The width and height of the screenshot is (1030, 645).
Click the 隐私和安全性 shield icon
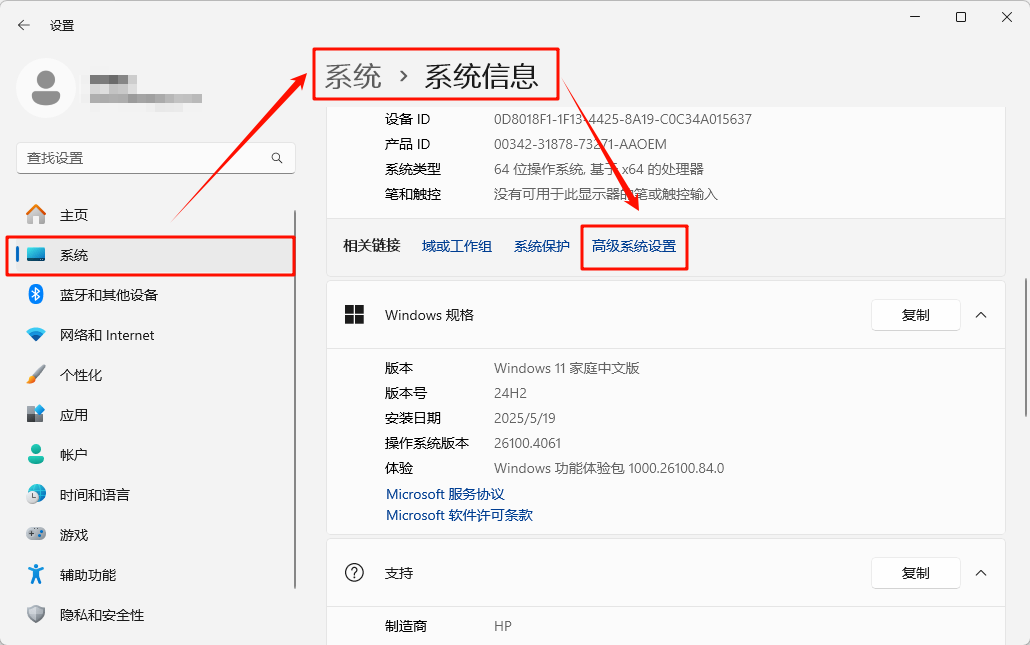pos(36,614)
